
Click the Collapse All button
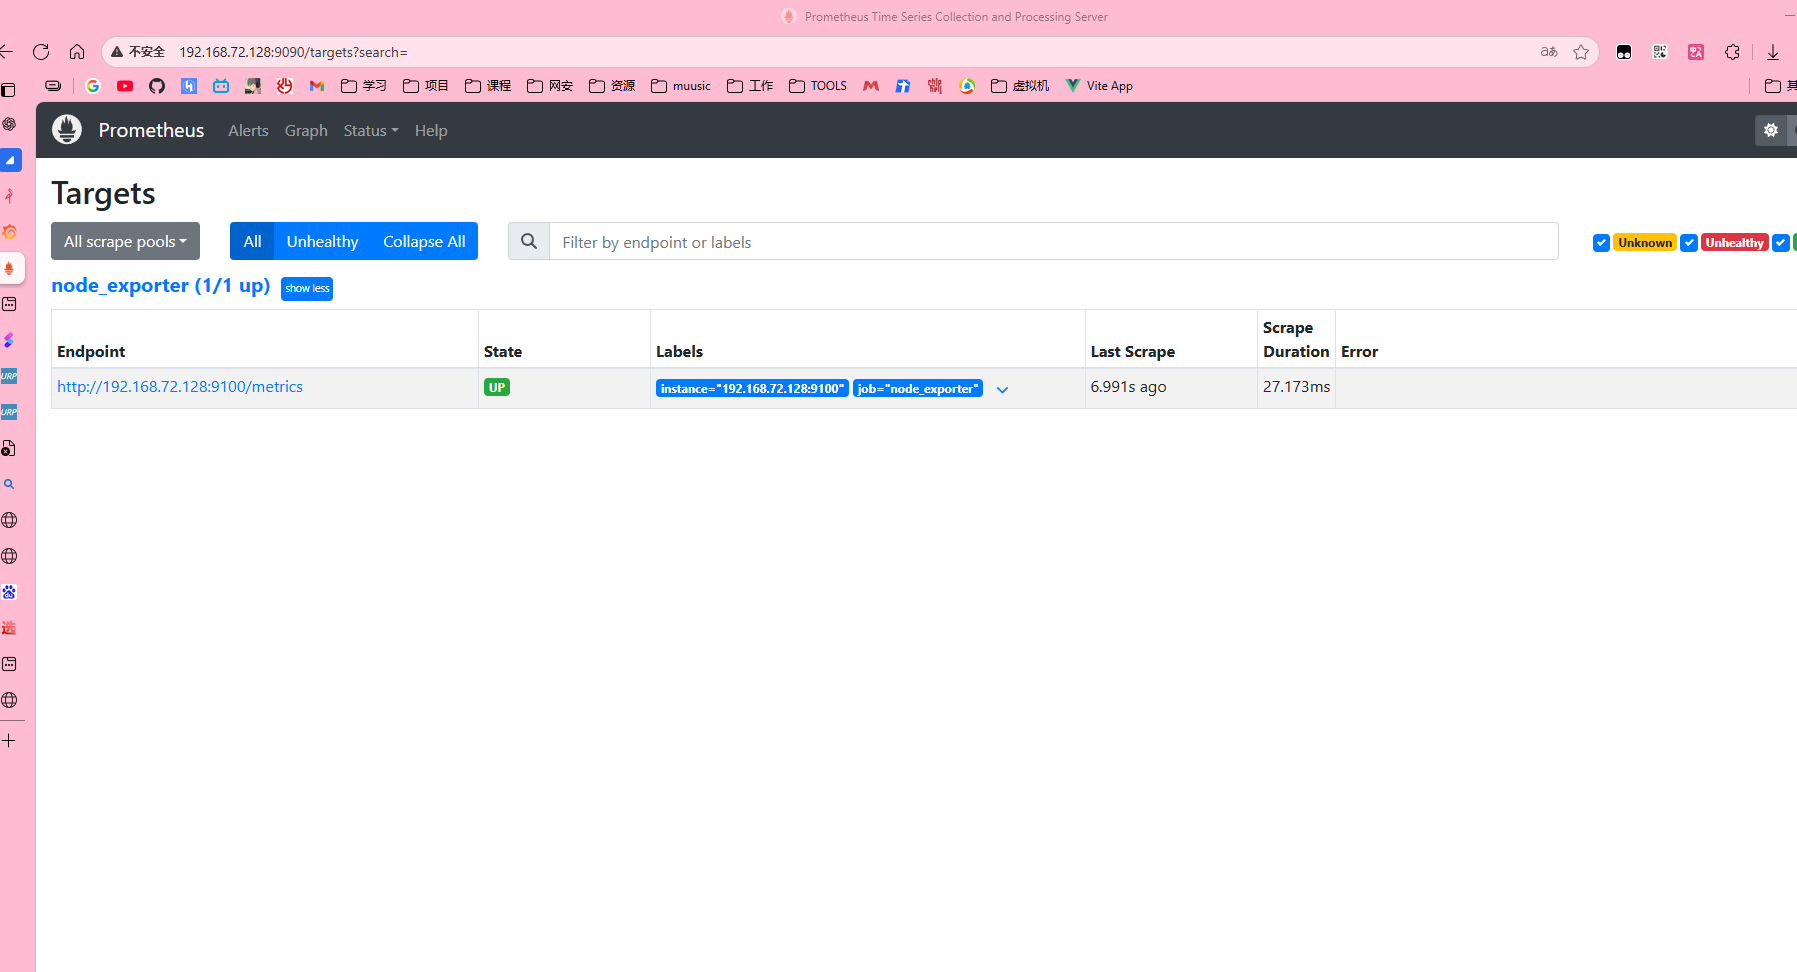point(424,241)
